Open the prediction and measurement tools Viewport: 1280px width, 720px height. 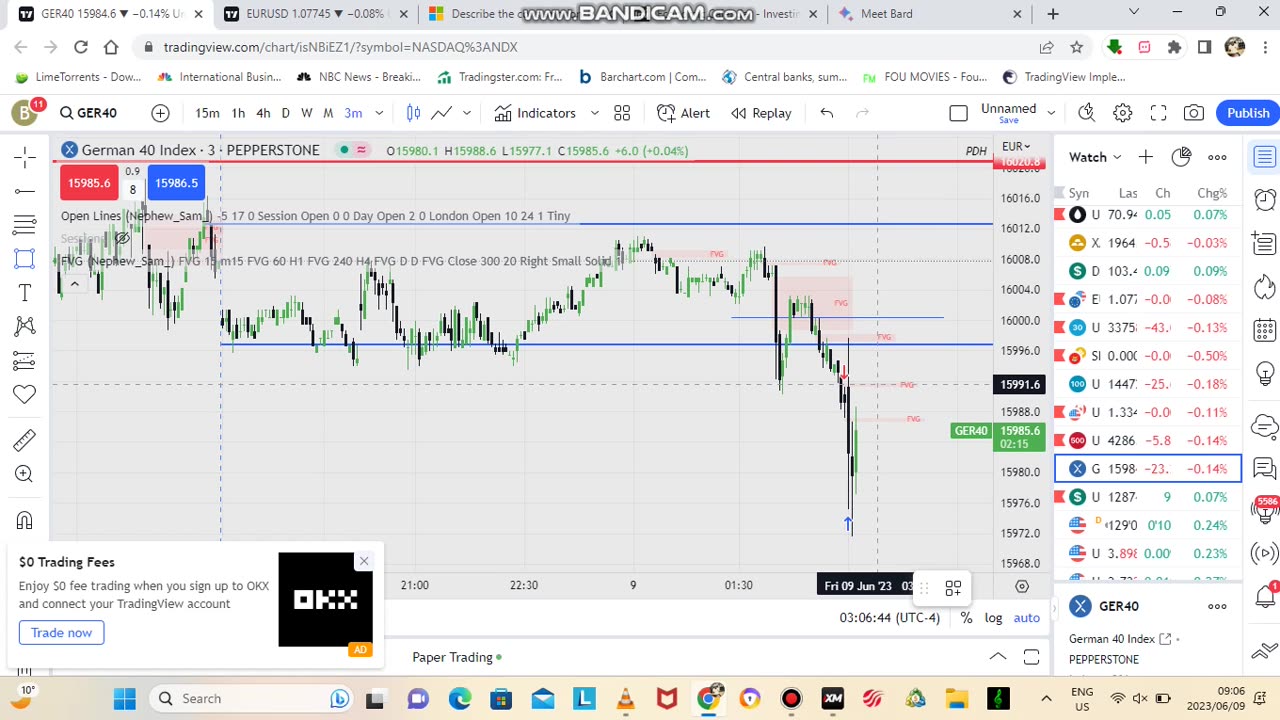(x=25, y=360)
